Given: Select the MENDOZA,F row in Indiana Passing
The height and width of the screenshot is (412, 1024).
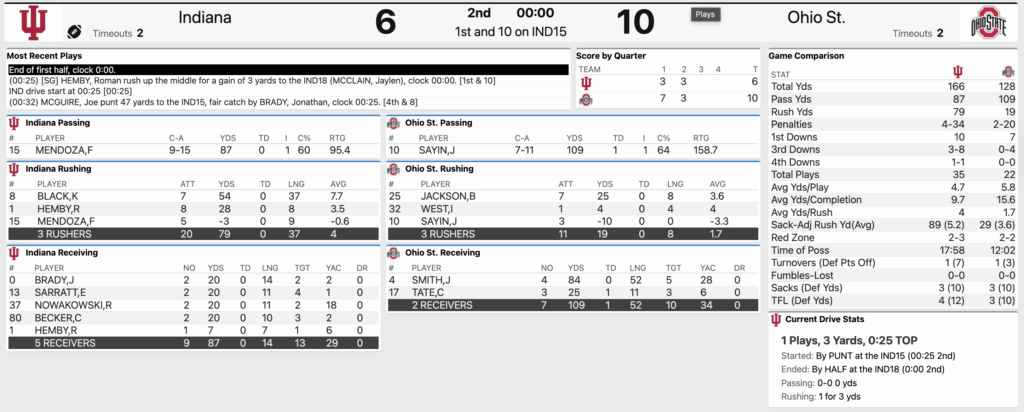Looking at the screenshot, I should (x=190, y=150).
